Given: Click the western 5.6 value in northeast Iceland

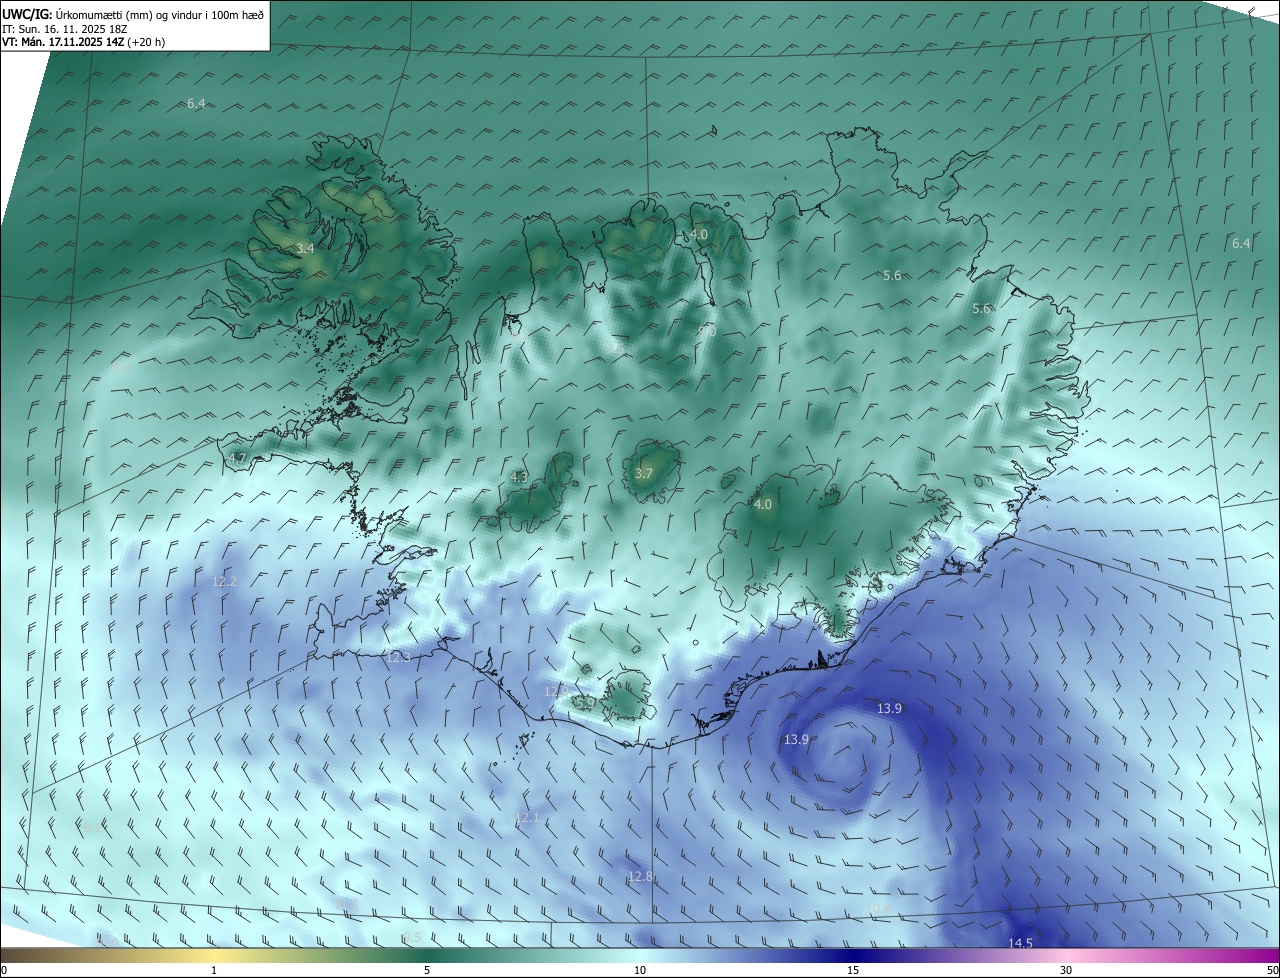Looking at the screenshot, I should tap(892, 275).
